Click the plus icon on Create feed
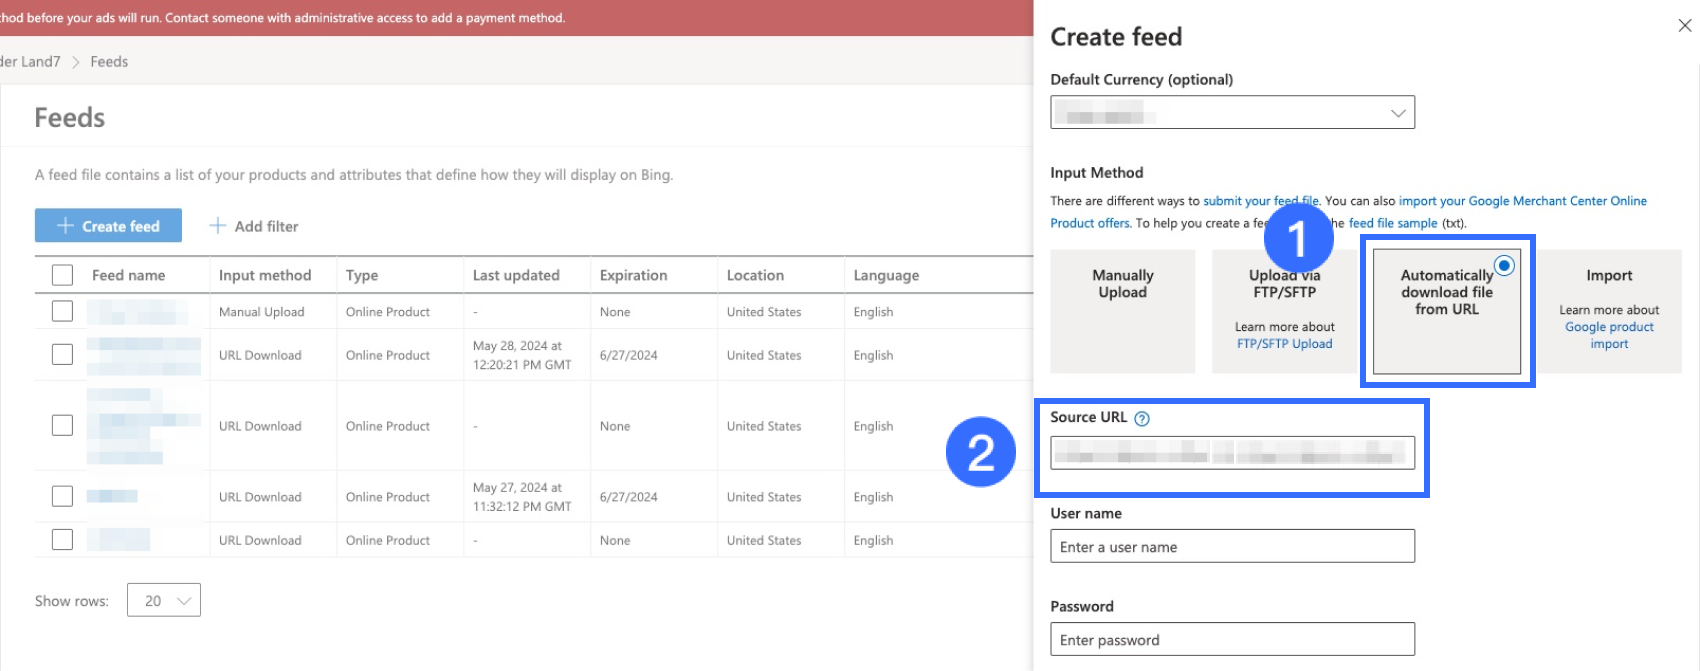This screenshot has width=1700, height=671. [65, 226]
